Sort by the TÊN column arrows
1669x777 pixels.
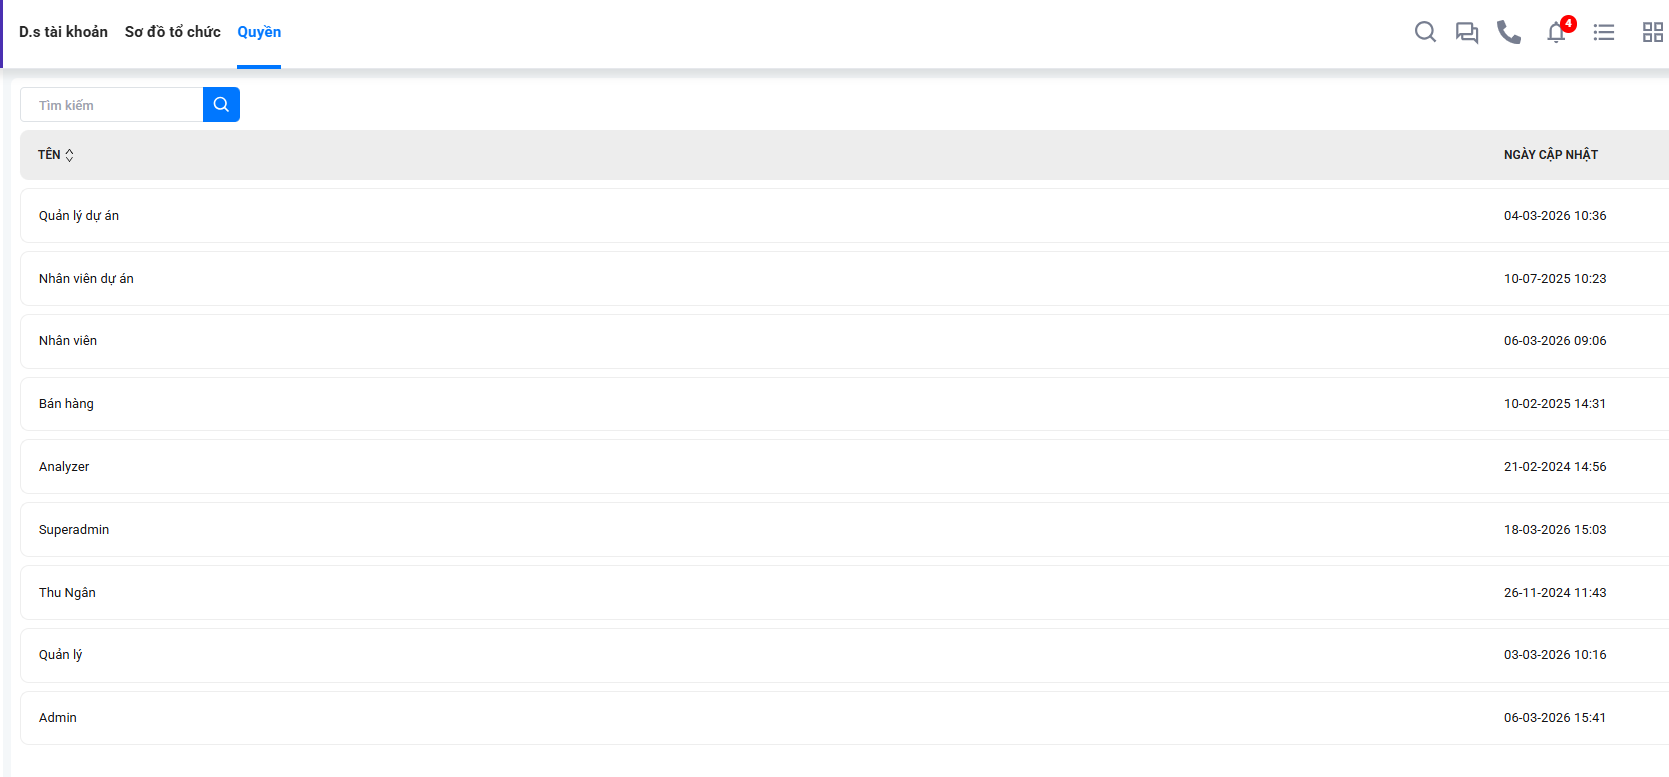[69, 155]
